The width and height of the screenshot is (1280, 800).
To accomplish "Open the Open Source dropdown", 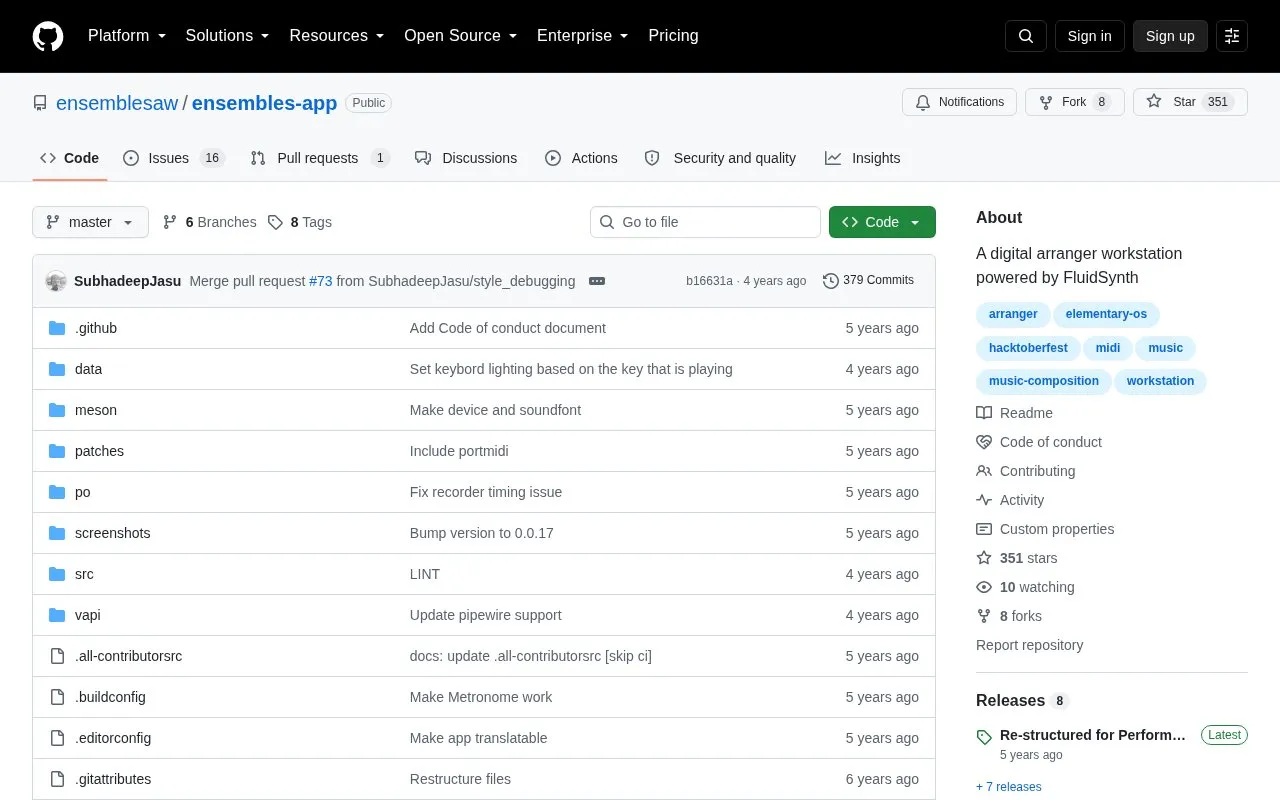I will click(461, 36).
